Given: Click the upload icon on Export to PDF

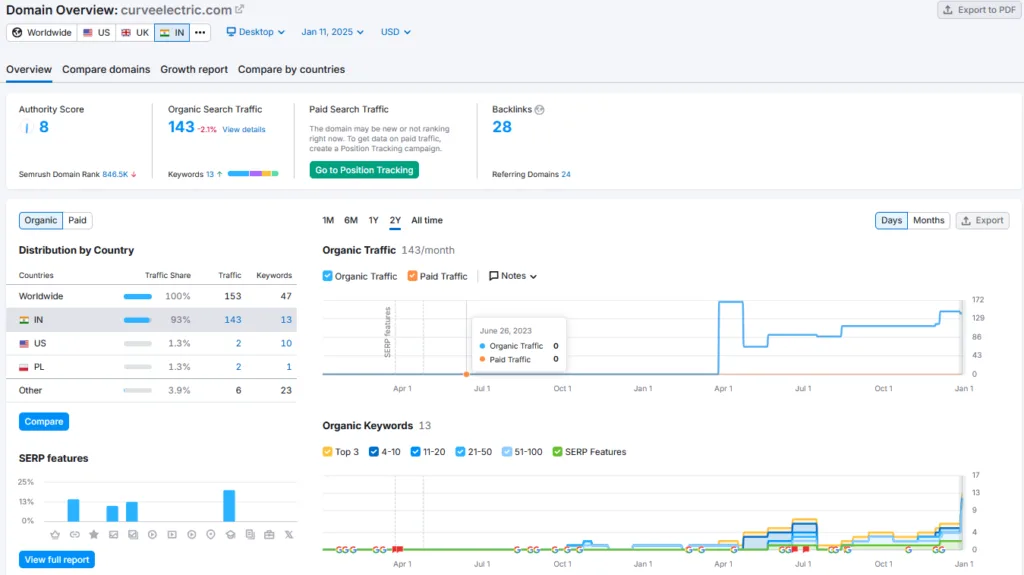Looking at the screenshot, I should click(948, 10).
